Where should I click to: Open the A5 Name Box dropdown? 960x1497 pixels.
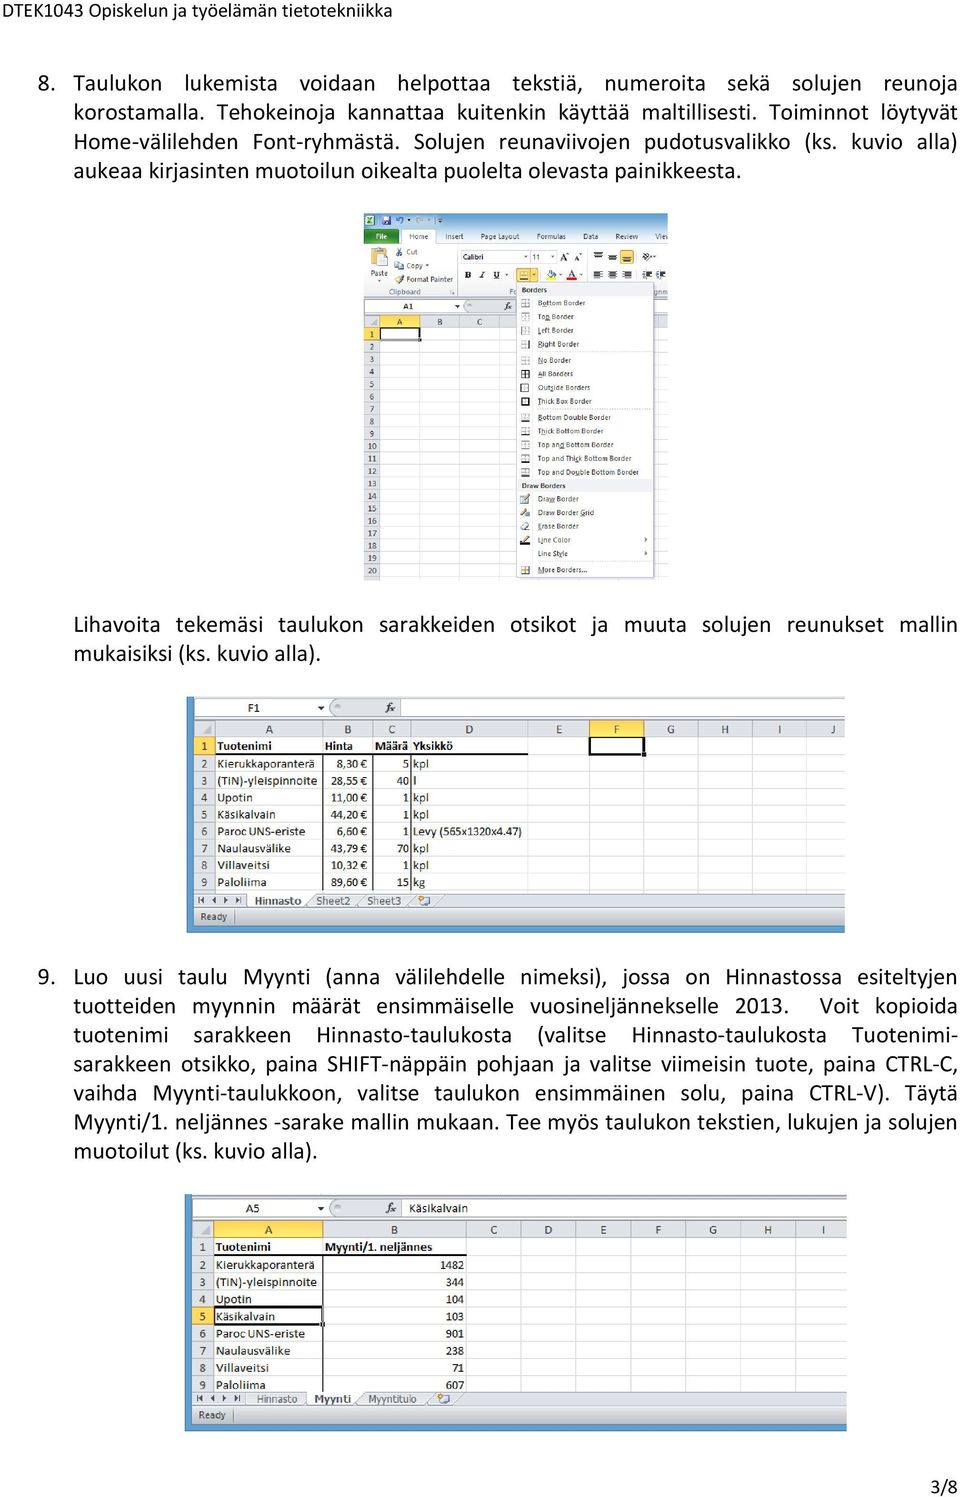[321, 1209]
